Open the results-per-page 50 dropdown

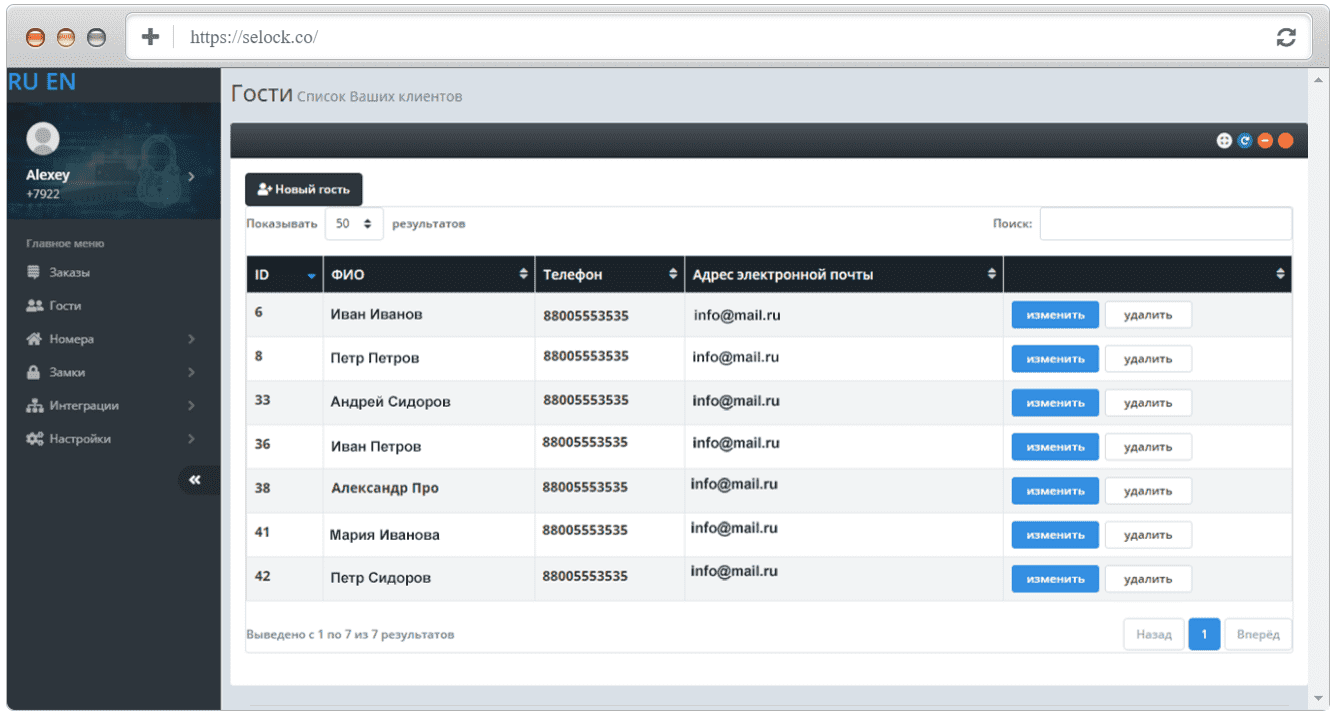pos(354,224)
